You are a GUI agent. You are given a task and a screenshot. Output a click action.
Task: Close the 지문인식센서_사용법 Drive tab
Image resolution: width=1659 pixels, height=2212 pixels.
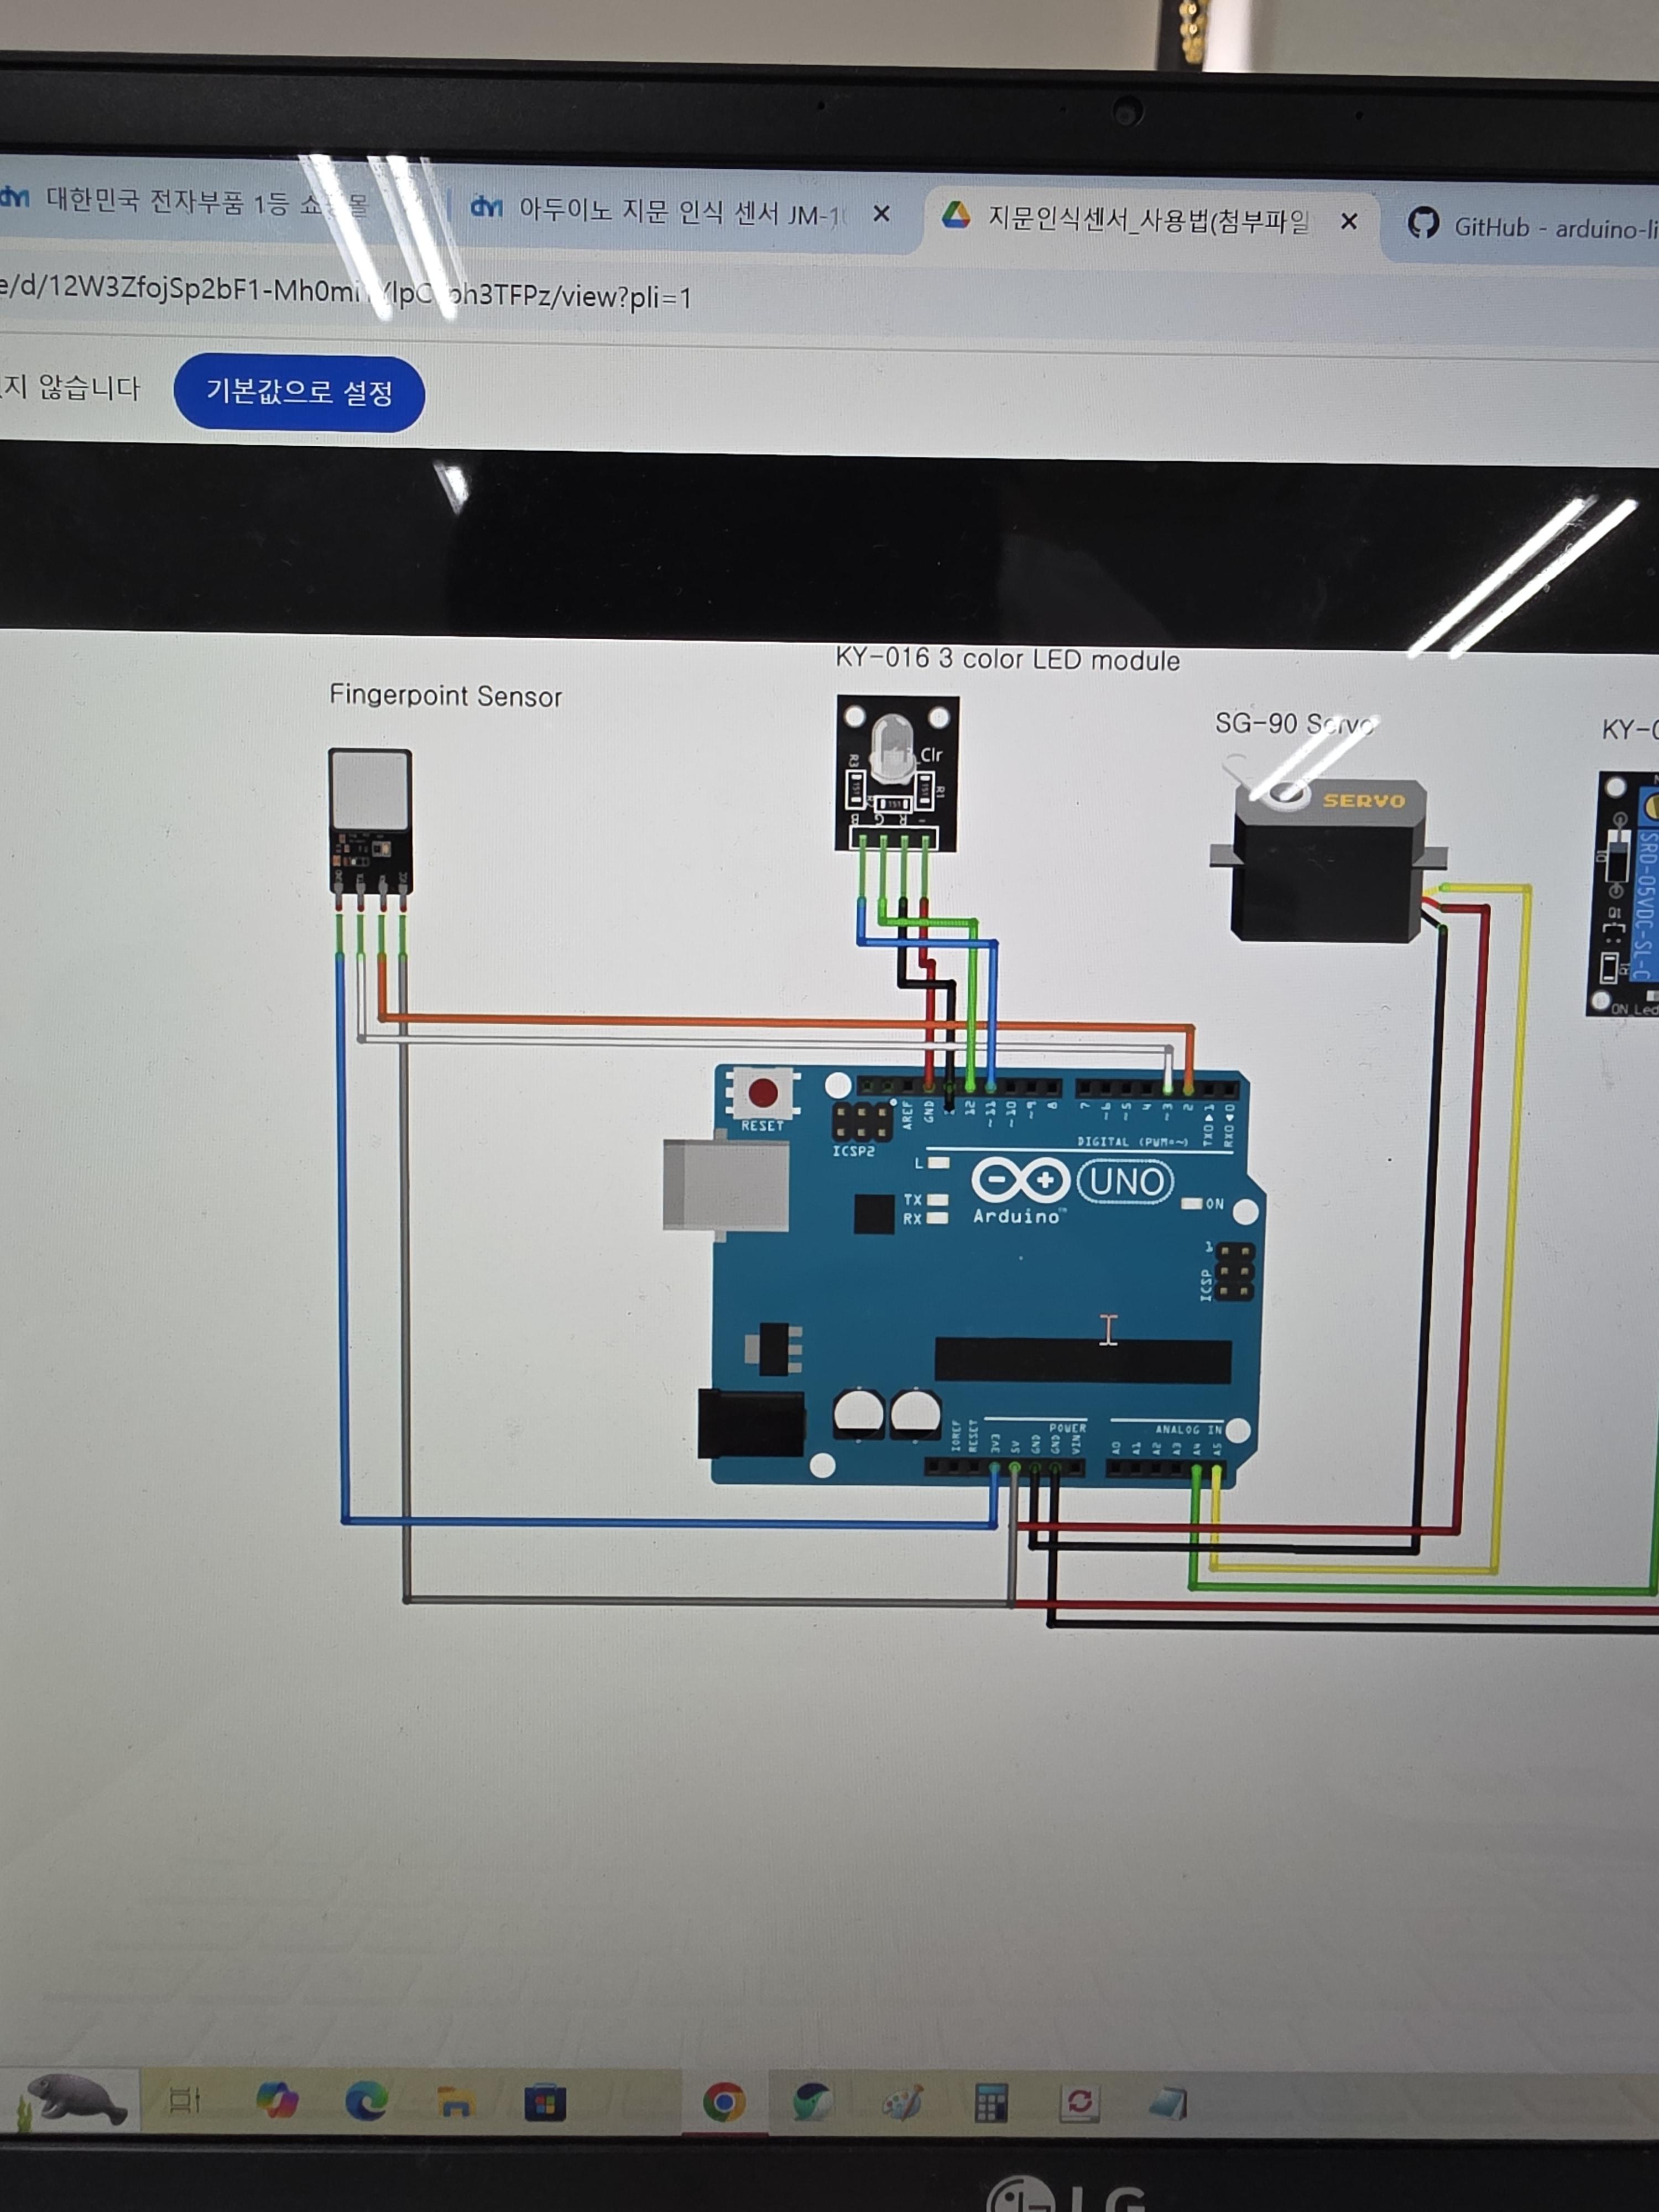[1349, 221]
